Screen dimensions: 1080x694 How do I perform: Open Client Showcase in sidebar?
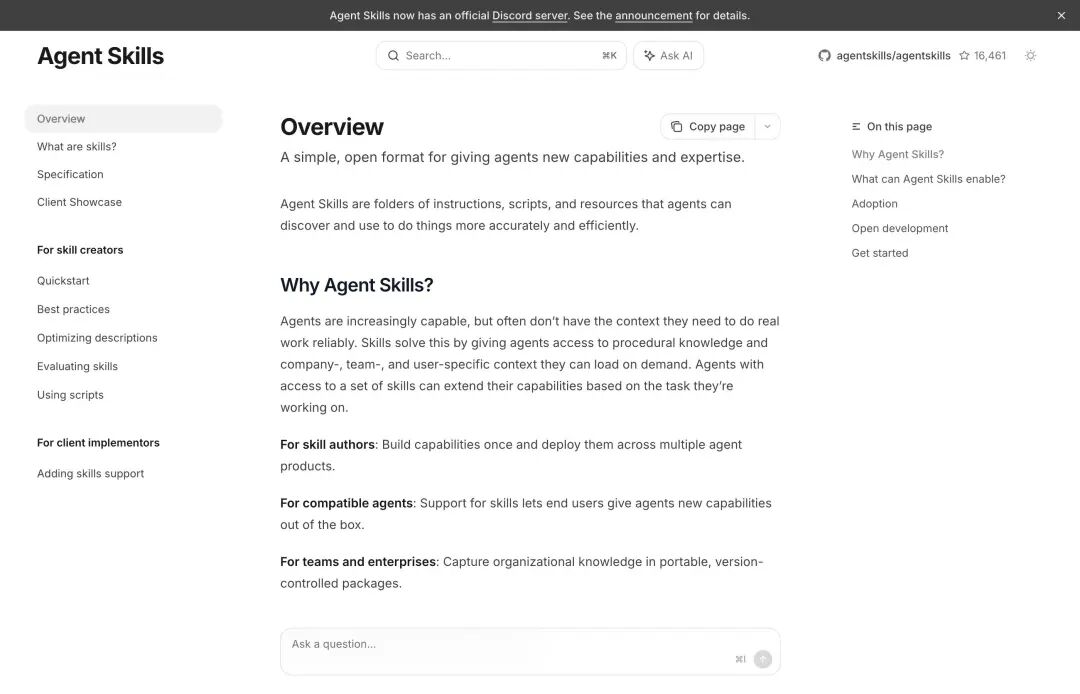tap(79, 202)
